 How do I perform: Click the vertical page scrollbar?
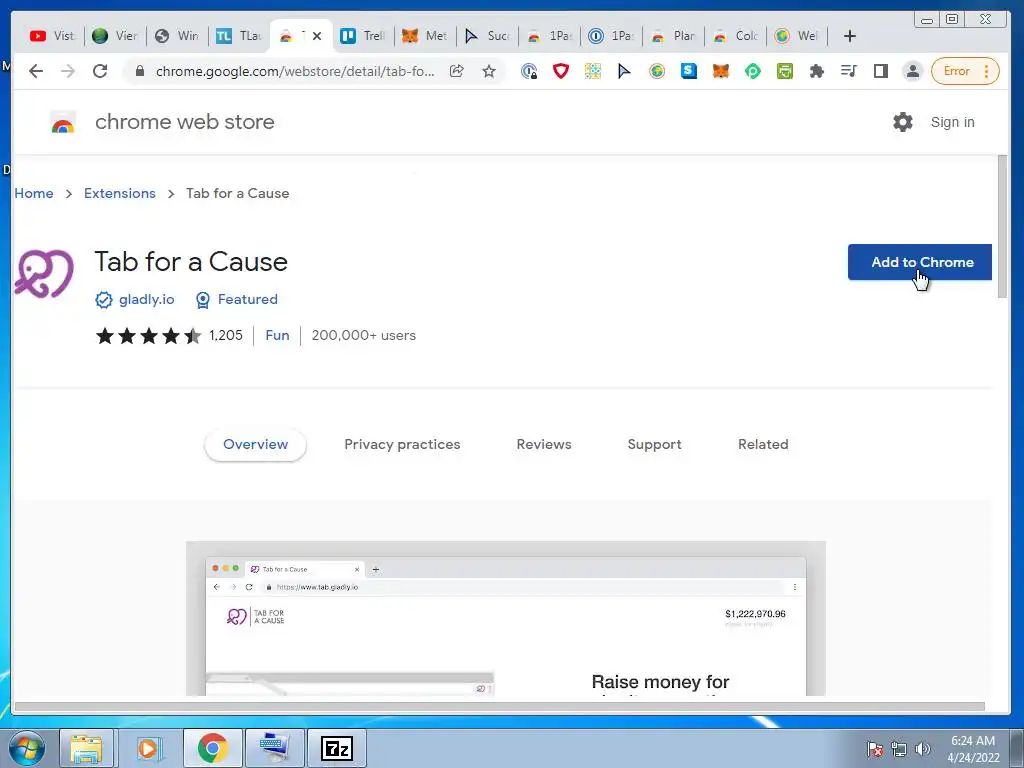click(1002, 226)
